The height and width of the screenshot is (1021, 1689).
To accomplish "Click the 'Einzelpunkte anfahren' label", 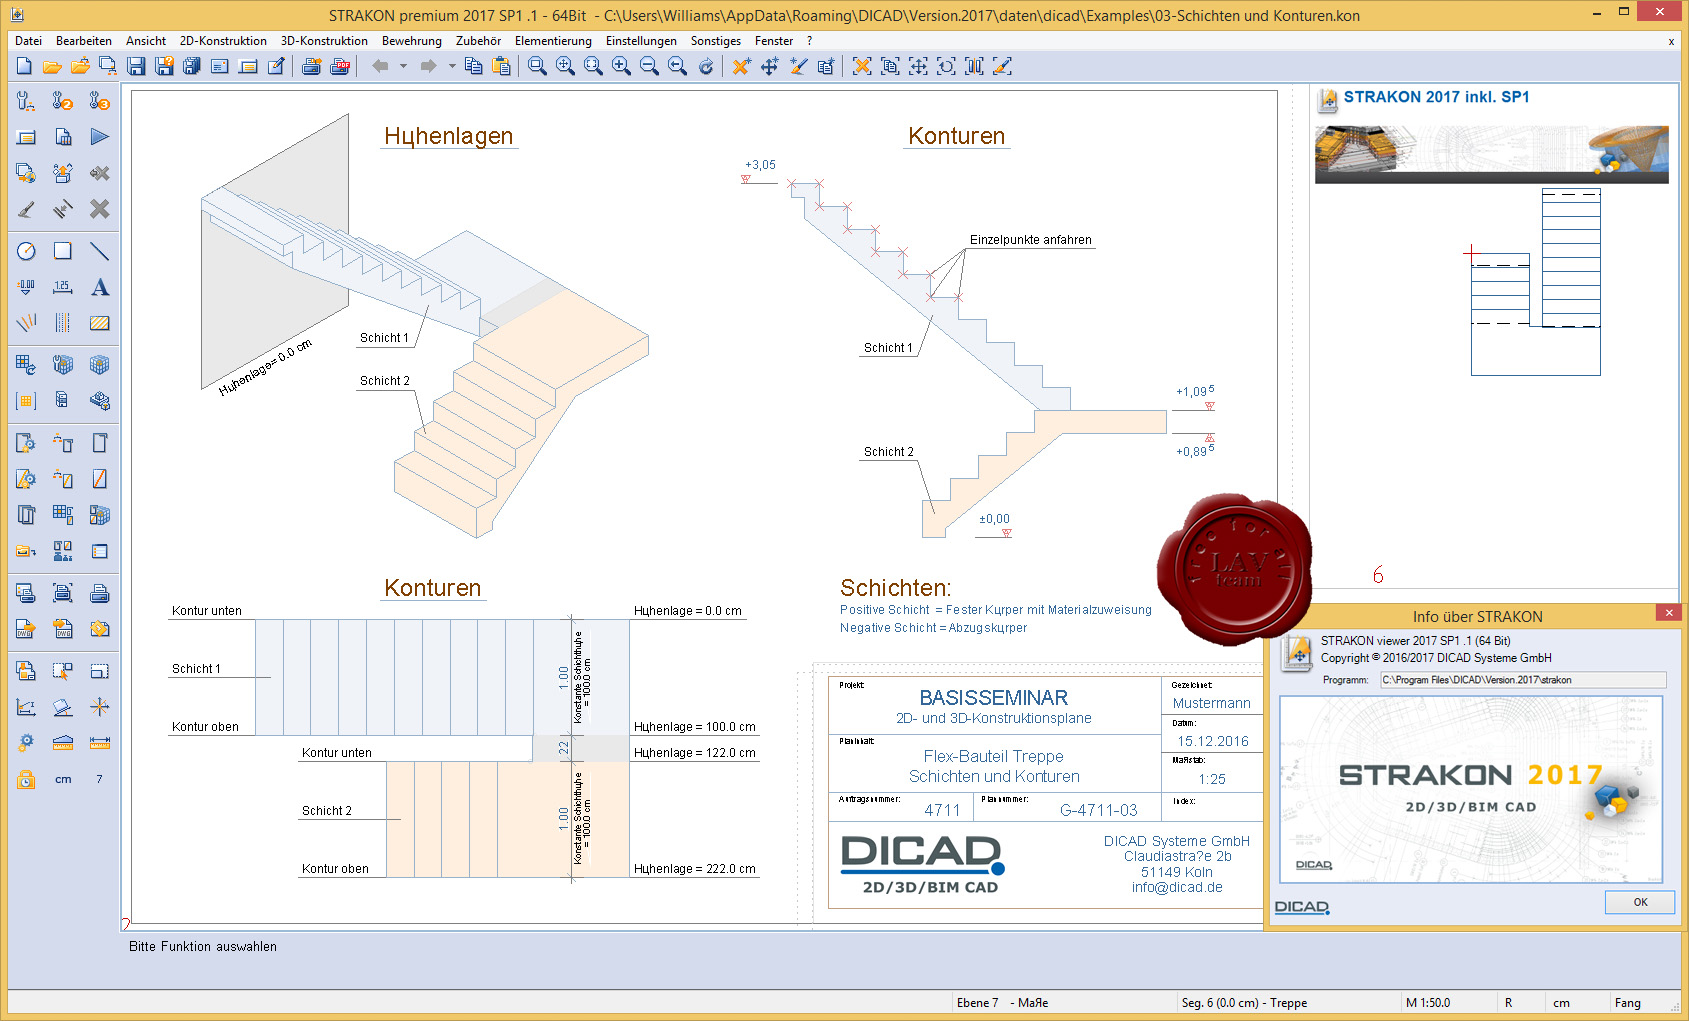I will pyautogui.click(x=1030, y=240).
